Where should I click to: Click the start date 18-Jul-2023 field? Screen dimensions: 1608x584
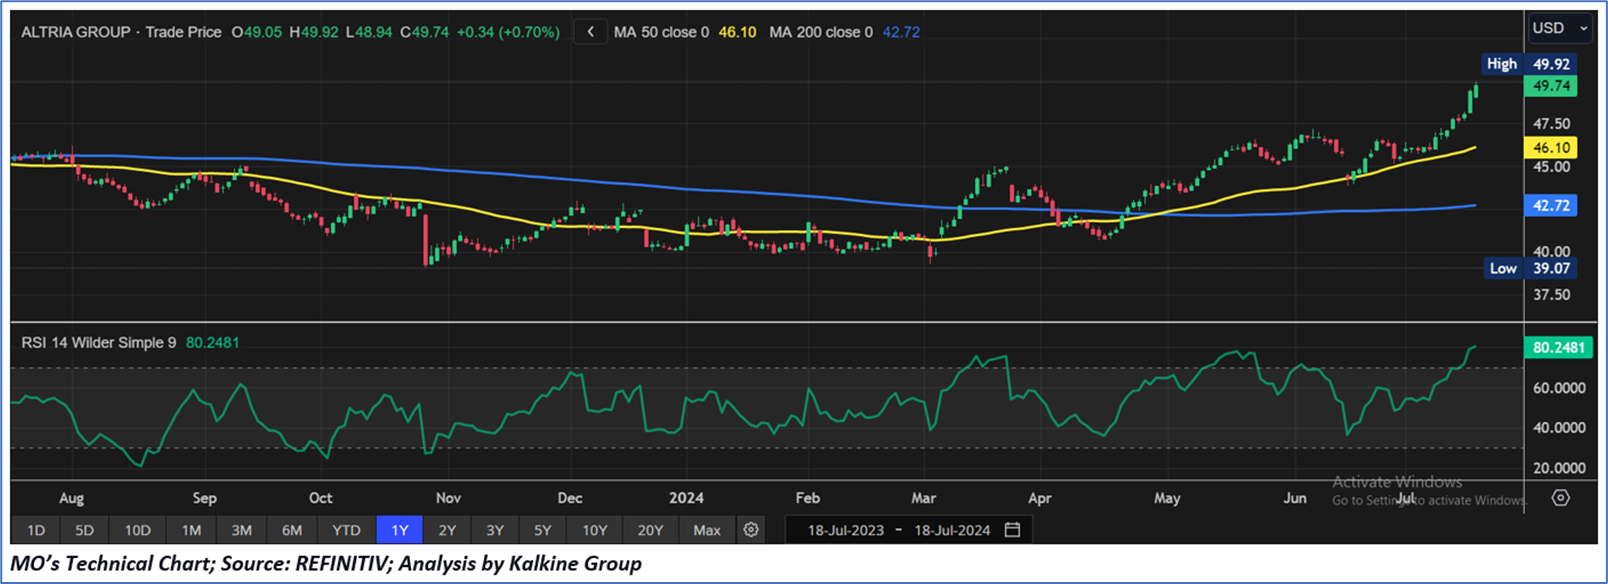845,530
